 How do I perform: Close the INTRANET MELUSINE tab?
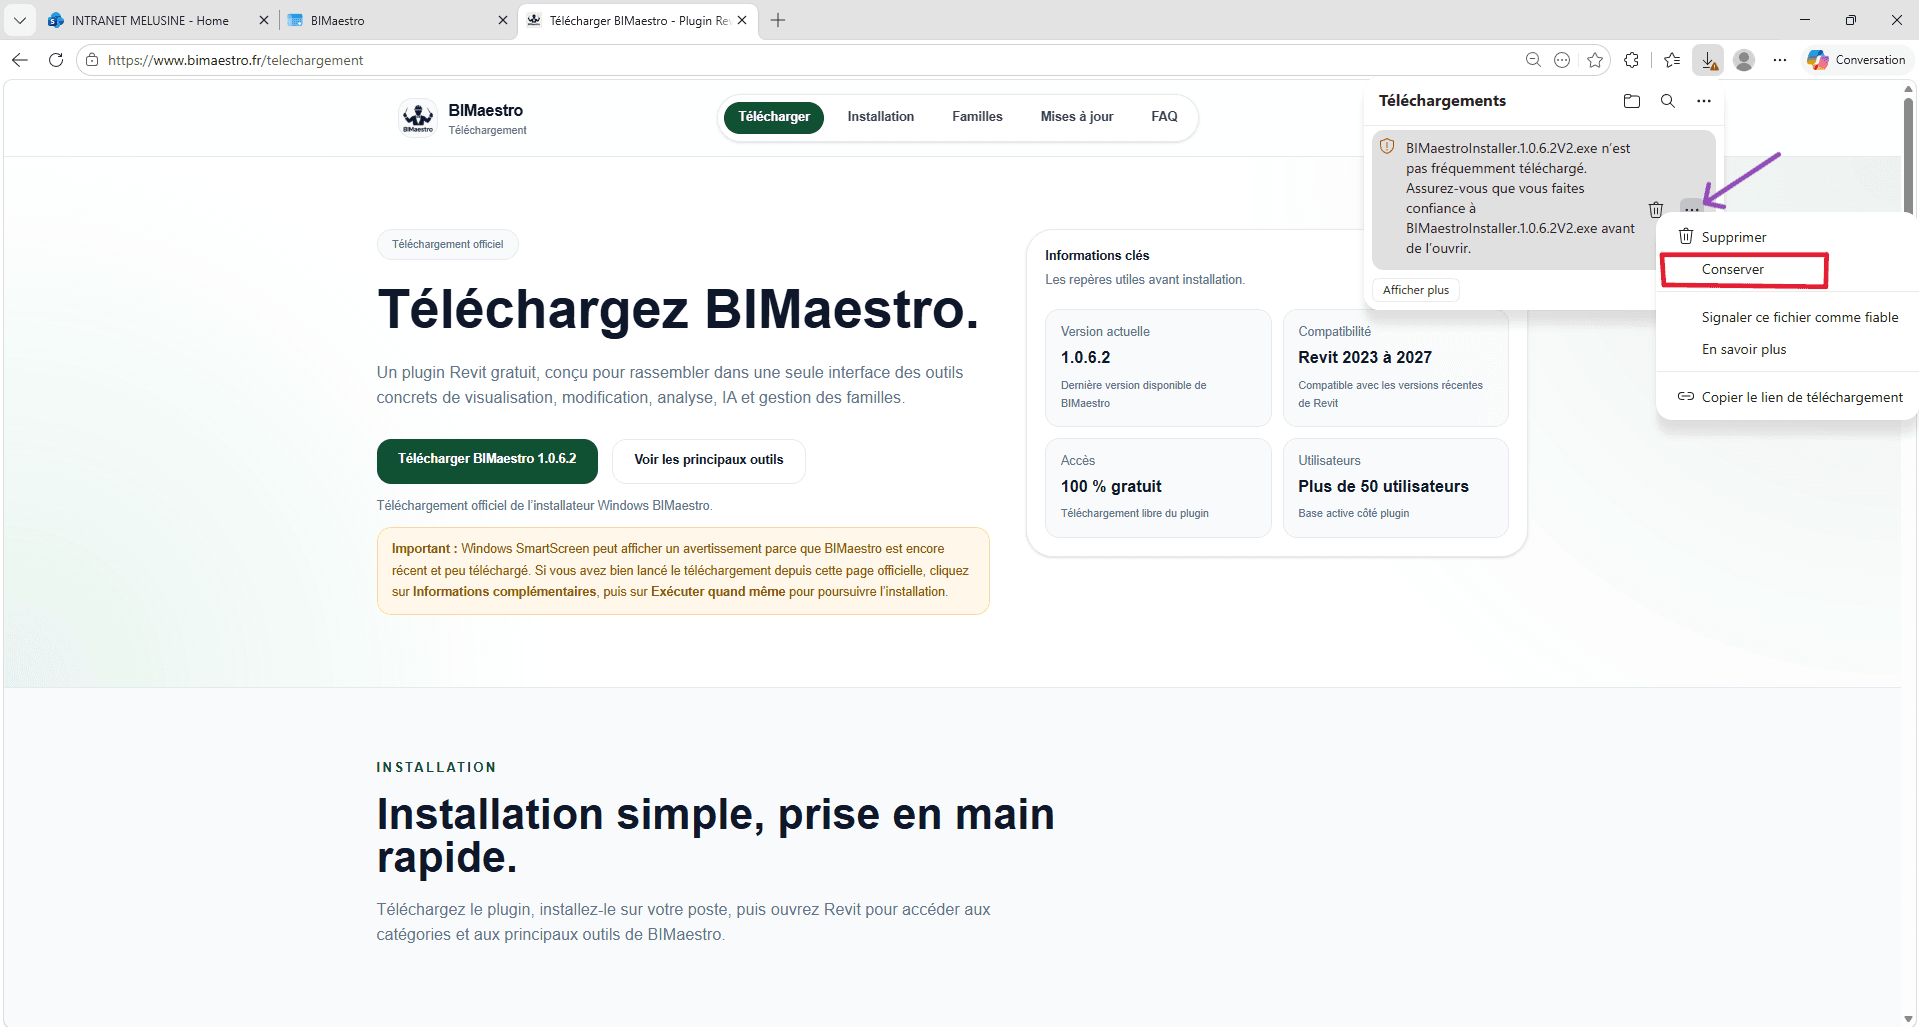264,20
